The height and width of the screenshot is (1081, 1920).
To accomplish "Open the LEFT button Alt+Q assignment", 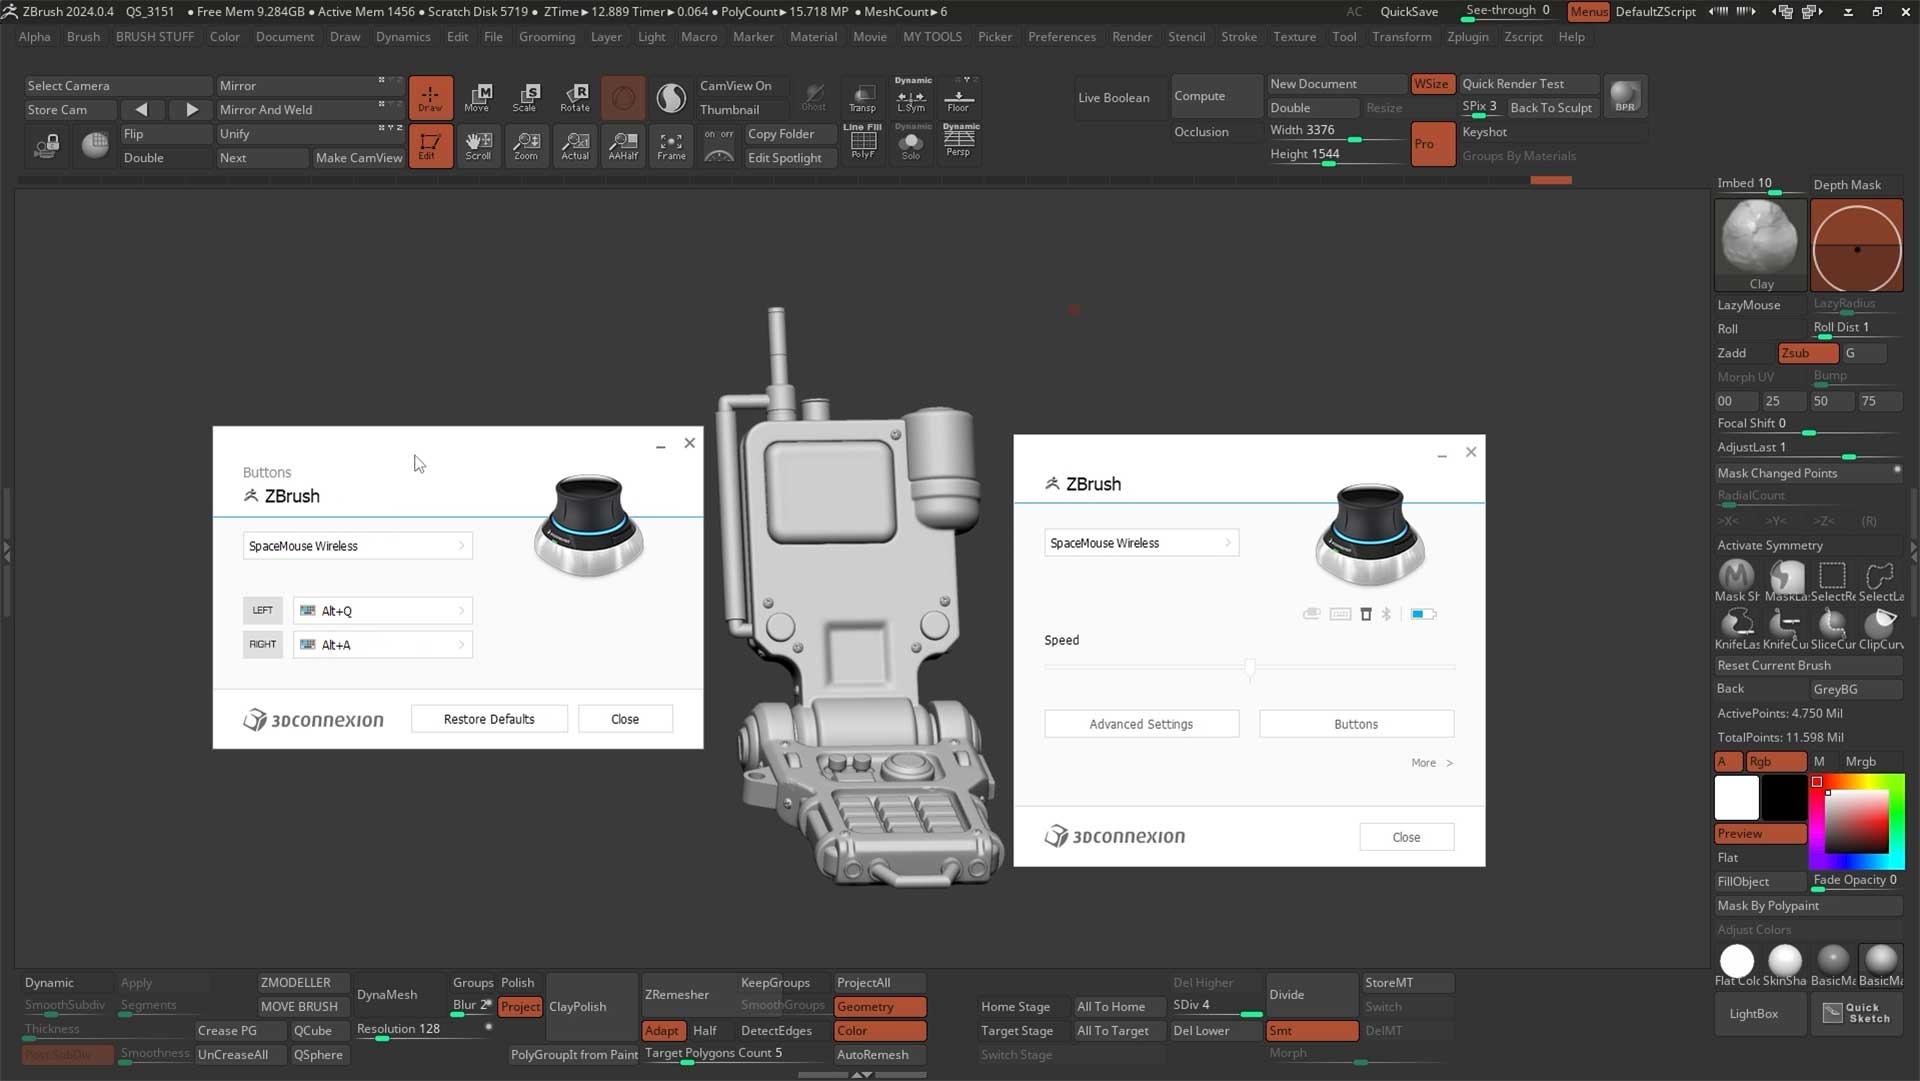I will (x=382, y=610).
